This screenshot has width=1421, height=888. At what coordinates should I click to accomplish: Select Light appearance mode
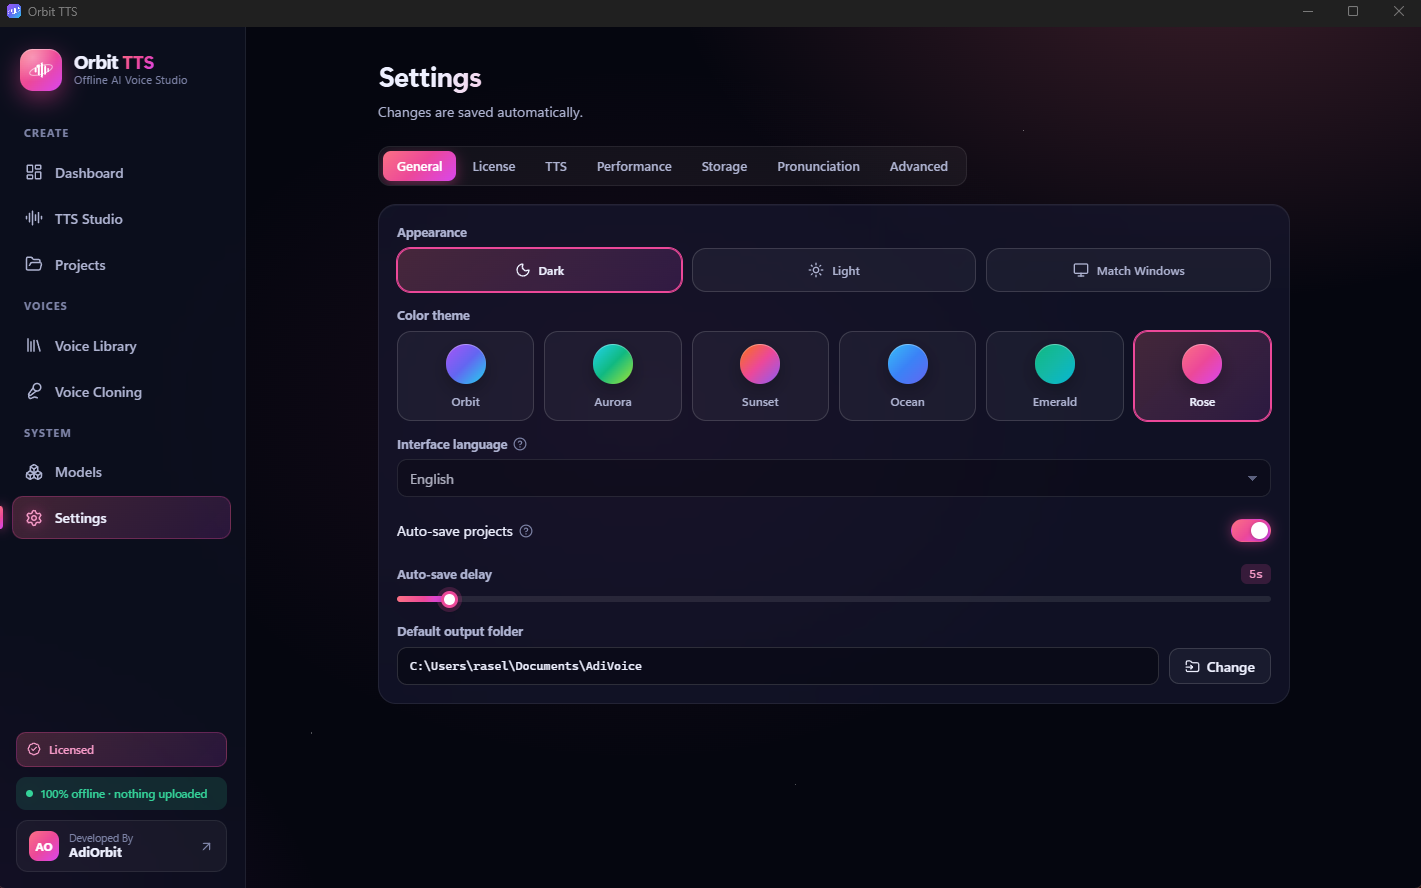[834, 270]
